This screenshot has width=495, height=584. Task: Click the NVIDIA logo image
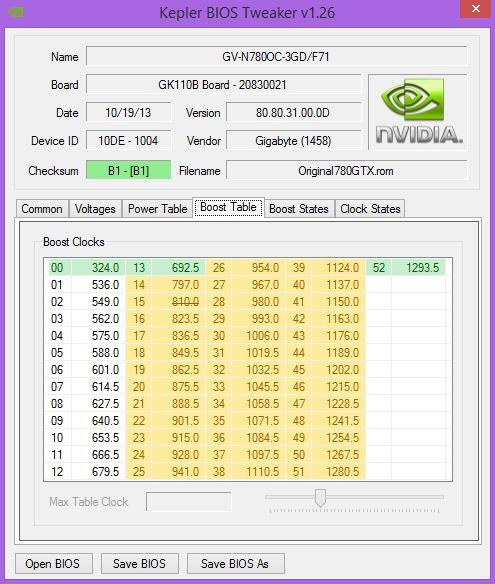coord(418,112)
